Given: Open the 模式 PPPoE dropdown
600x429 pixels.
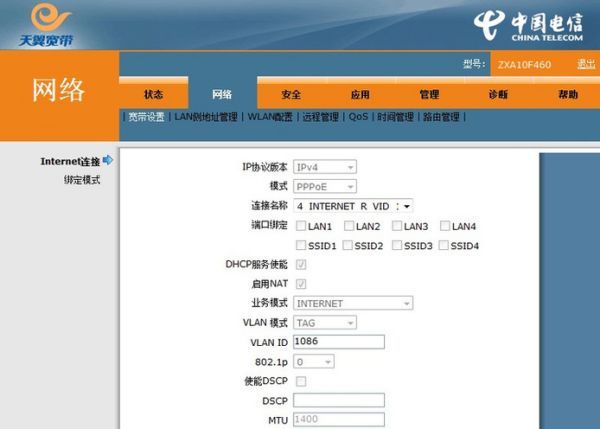Looking at the screenshot, I should pyautogui.click(x=325, y=187).
